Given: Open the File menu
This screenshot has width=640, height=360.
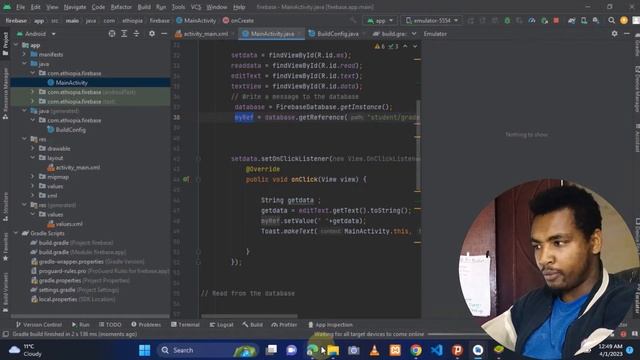Looking at the screenshot, I should (20, 7).
